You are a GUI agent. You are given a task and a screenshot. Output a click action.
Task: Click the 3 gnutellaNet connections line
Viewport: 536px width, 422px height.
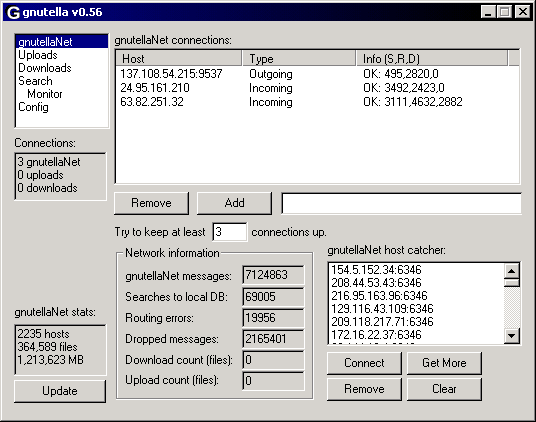49,162
